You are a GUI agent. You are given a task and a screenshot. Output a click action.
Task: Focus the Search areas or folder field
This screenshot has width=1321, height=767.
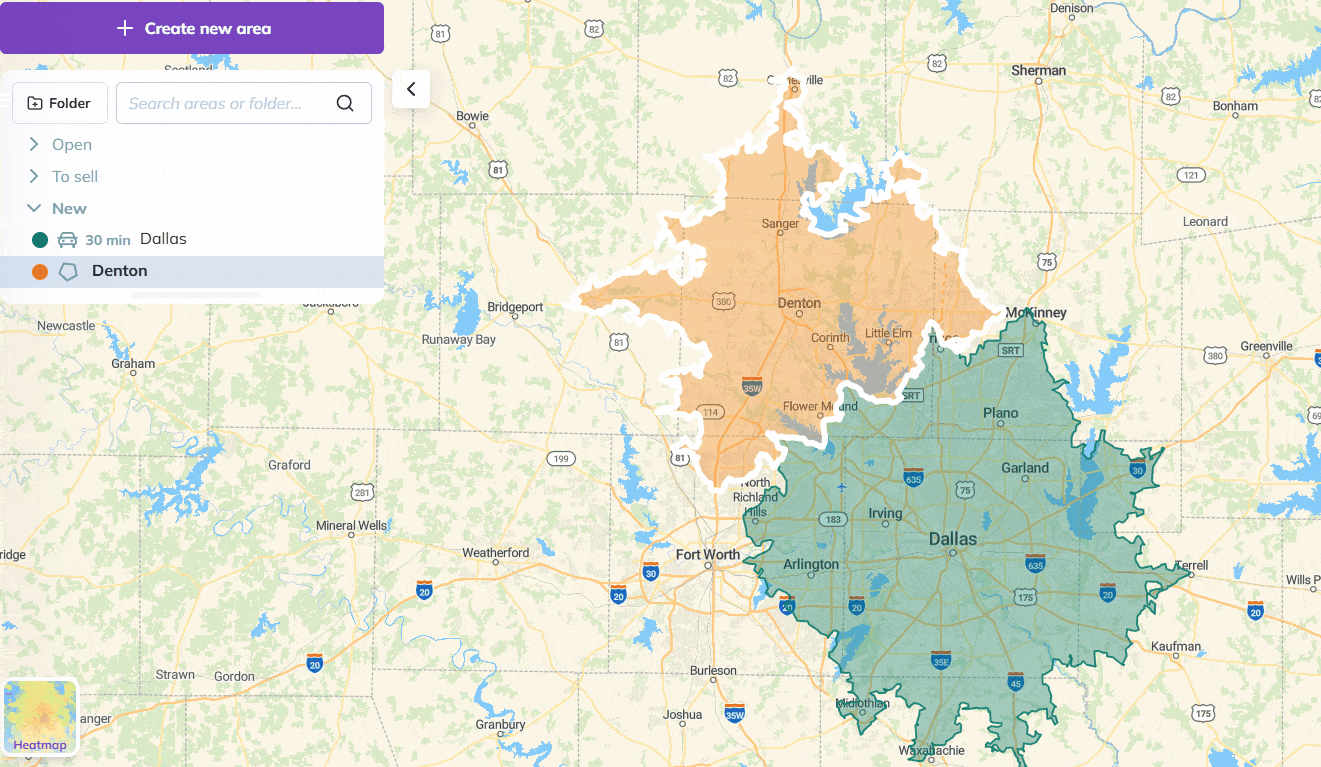pos(228,103)
